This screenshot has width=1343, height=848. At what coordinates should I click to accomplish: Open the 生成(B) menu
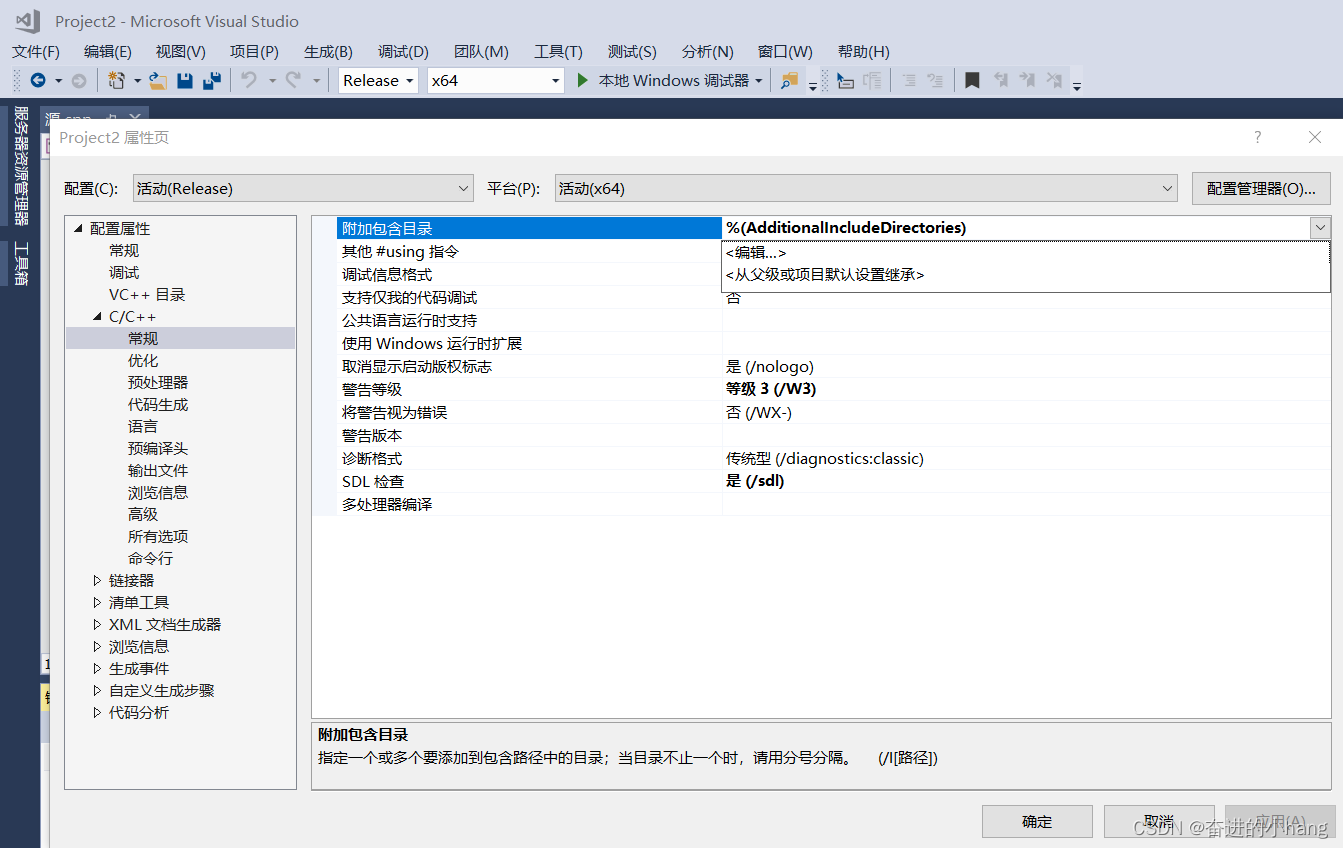[x=328, y=52]
